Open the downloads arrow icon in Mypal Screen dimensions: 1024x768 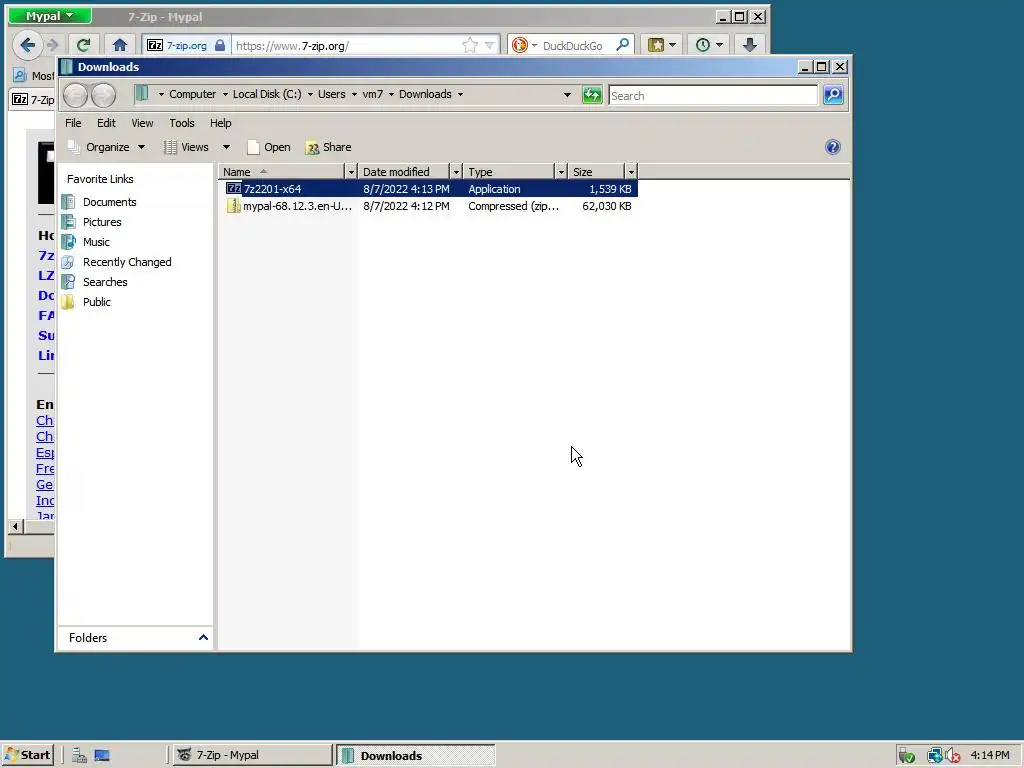click(x=750, y=45)
